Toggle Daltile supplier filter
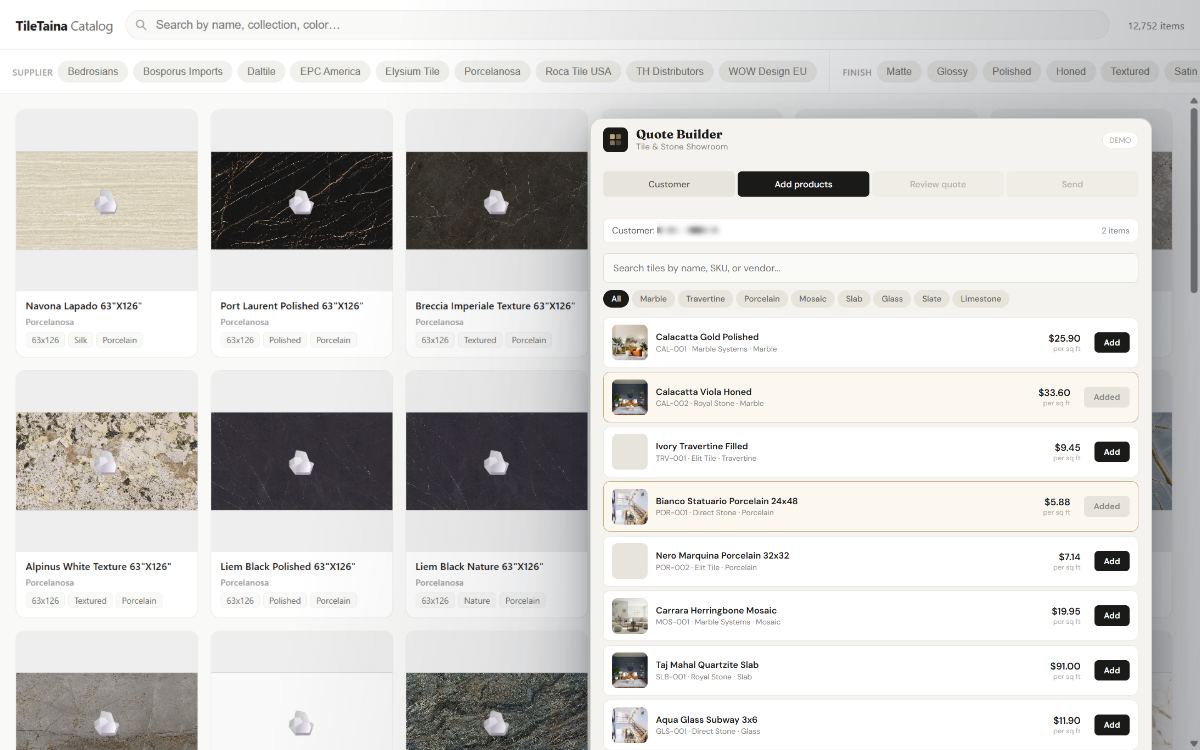Viewport: 1200px width, 750px height. pyautogui.click(x=261, y=72)
